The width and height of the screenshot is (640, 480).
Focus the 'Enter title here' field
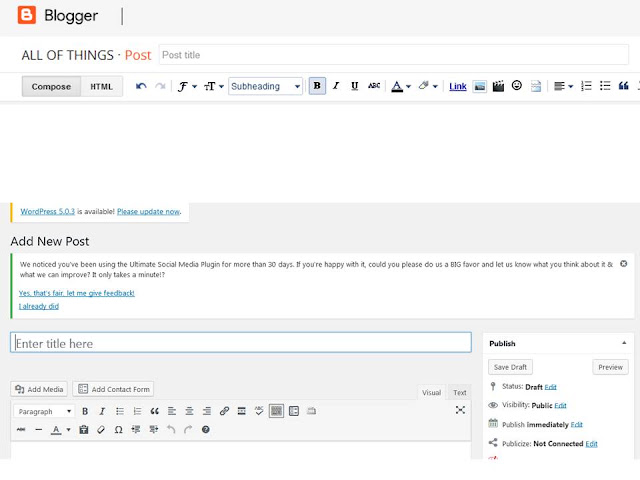tap(241, 342)
